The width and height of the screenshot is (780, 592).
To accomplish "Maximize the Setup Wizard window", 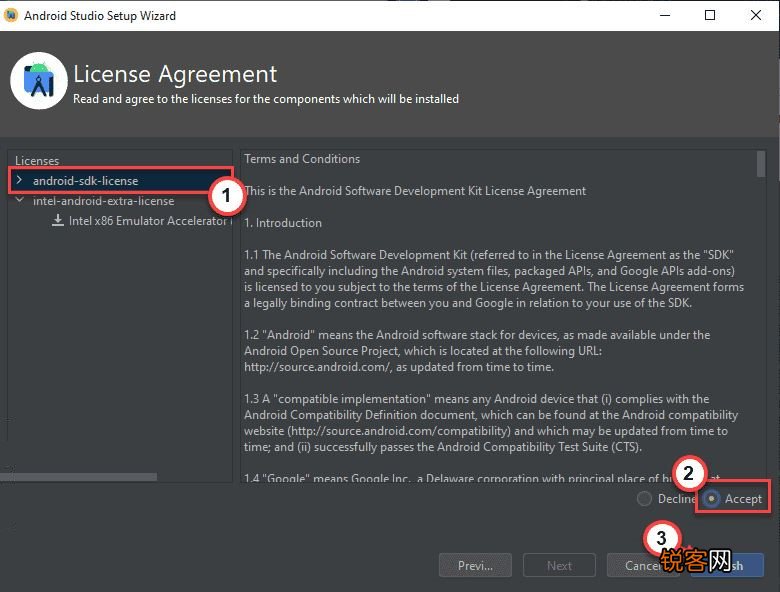I will (x=710, y=15).
